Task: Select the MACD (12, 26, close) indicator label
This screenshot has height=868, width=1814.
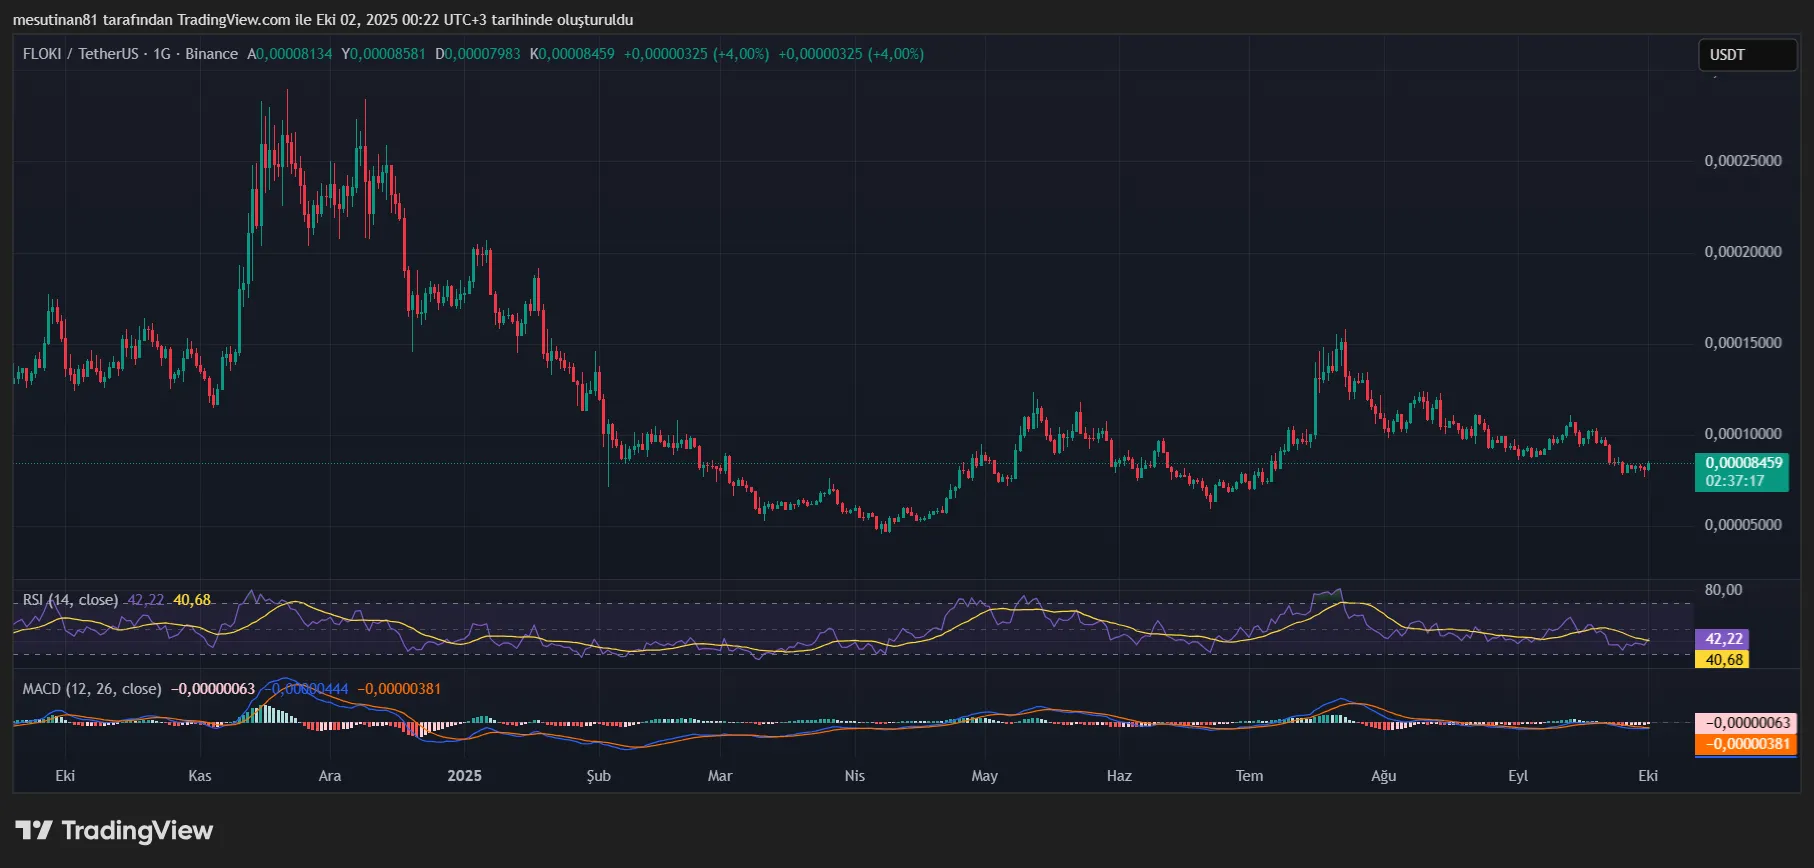Action: (92, 689)
